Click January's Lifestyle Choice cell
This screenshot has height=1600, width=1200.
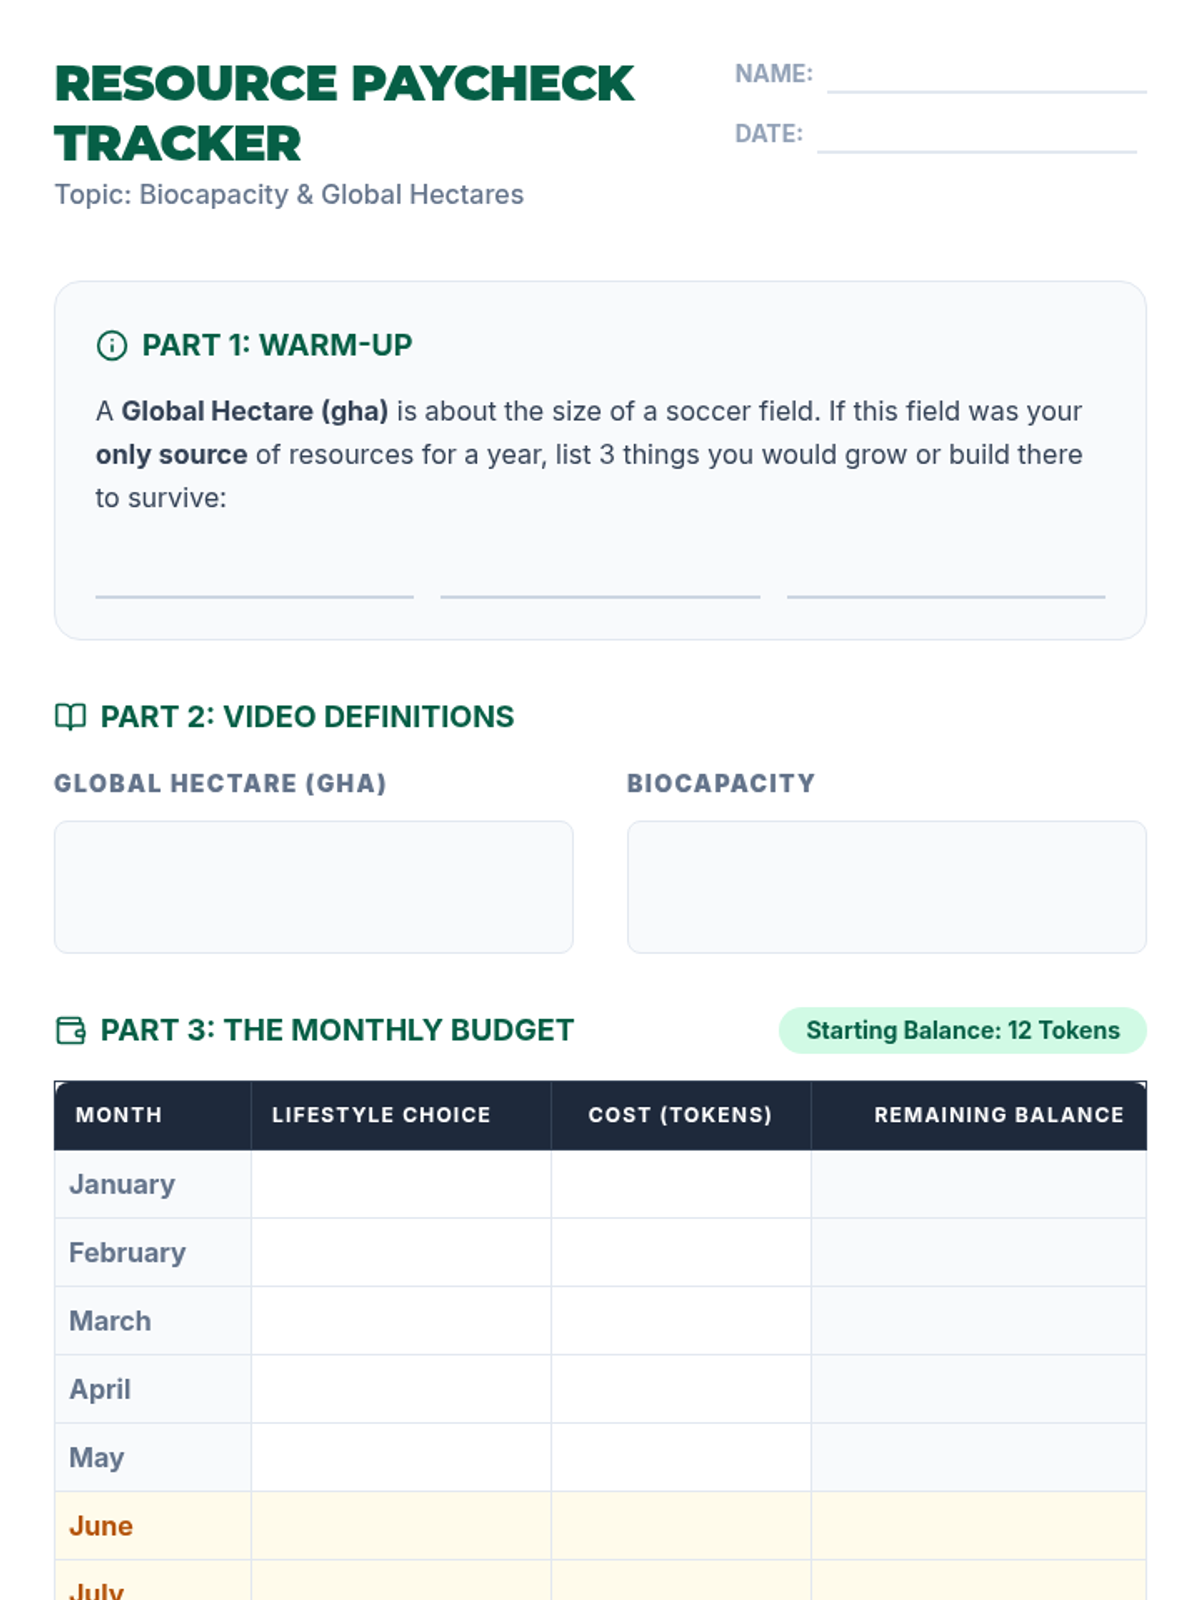400,1184
